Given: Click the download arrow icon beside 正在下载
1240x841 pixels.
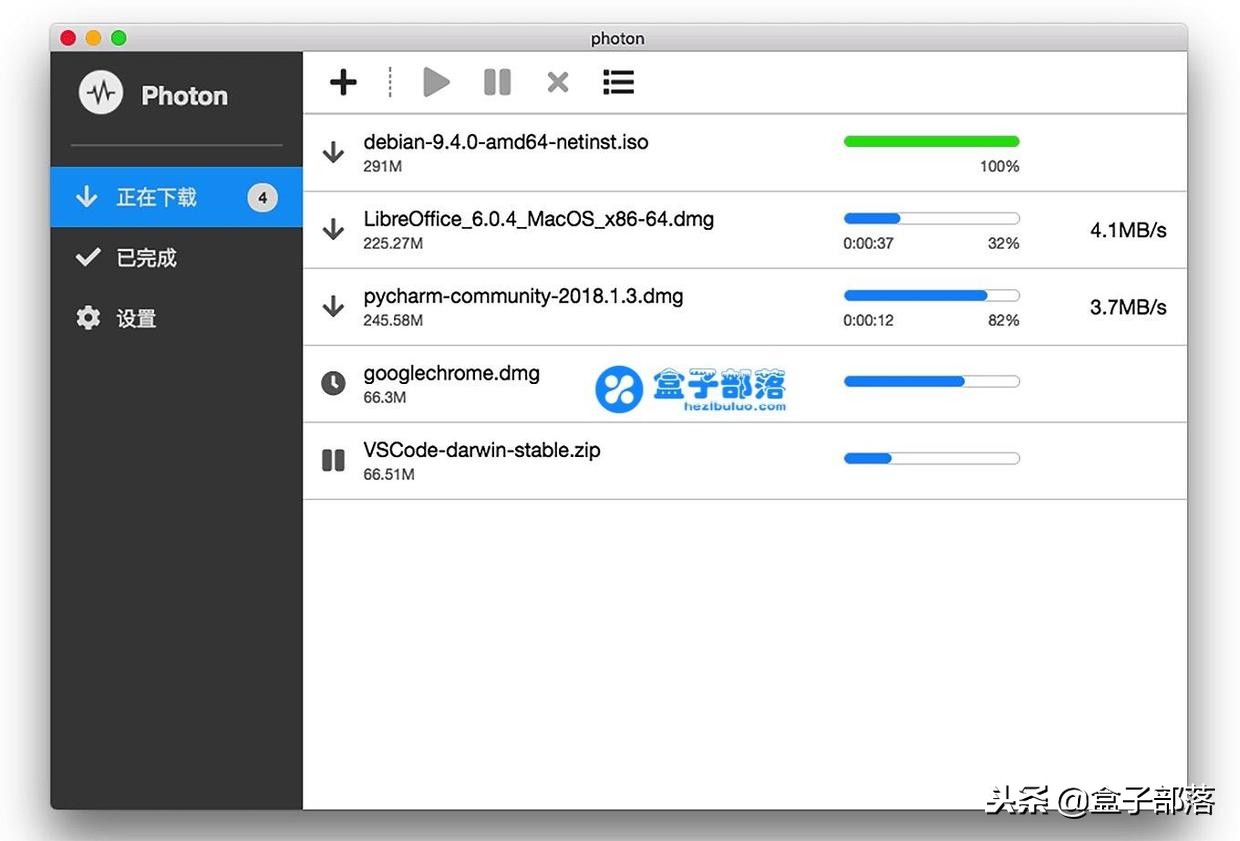Looking at the screenshot, I should pos(87,197).
